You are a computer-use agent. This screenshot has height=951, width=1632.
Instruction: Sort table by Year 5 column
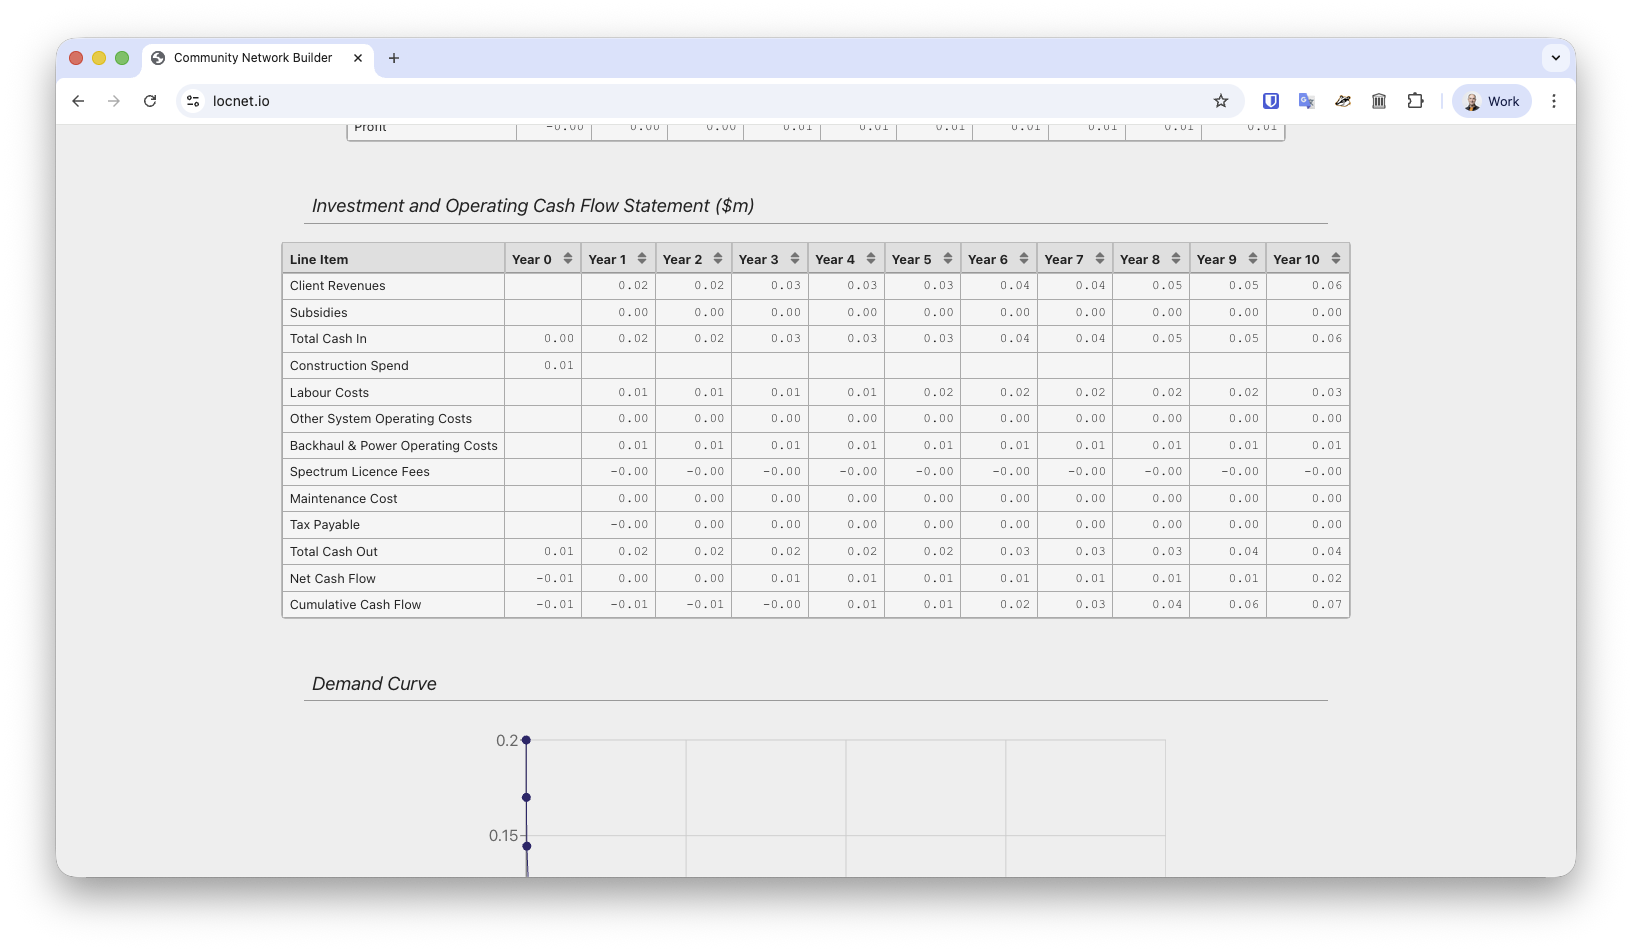(x=947, y=259)
